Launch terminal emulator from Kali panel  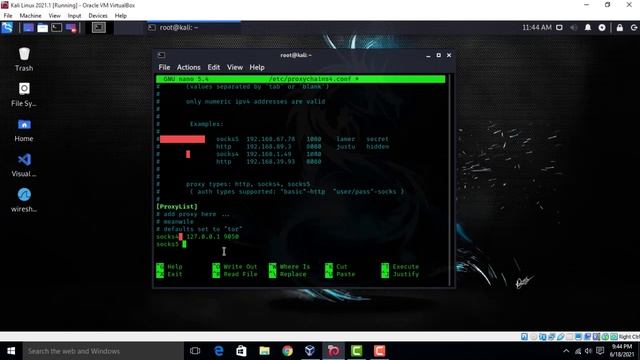coord(57,28)
